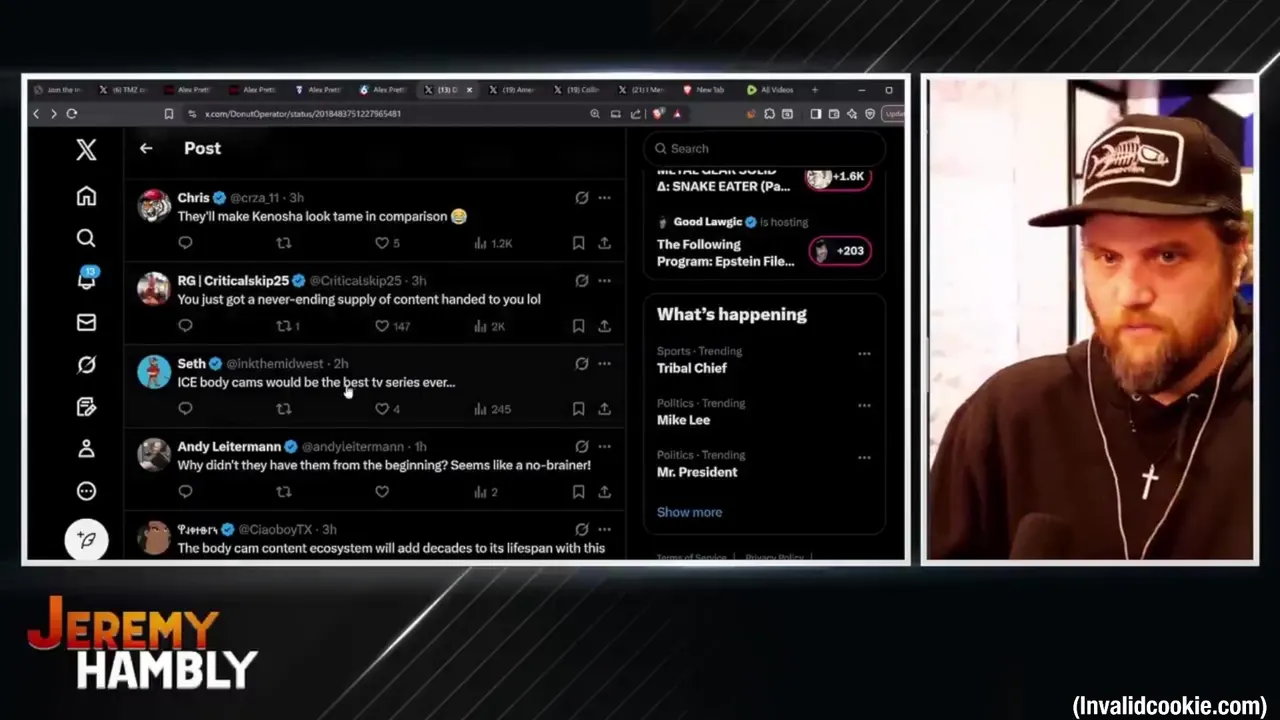Open more options on Andy Leitermann's comment
This screenshot has width=1280, height=720.
pos(604,447)
